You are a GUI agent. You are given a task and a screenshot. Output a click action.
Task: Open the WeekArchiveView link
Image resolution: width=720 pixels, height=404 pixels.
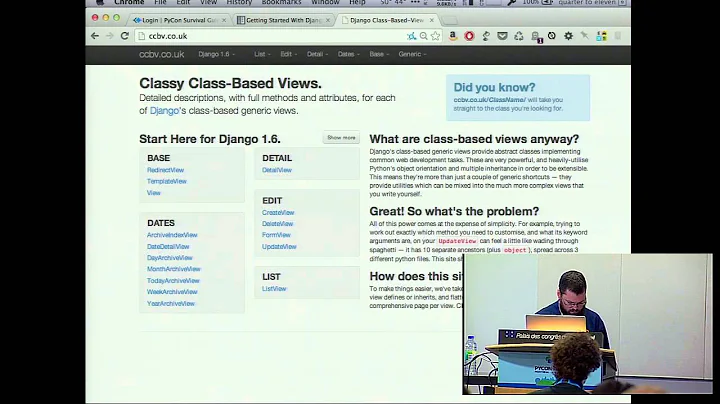click(x=172, y=292)
